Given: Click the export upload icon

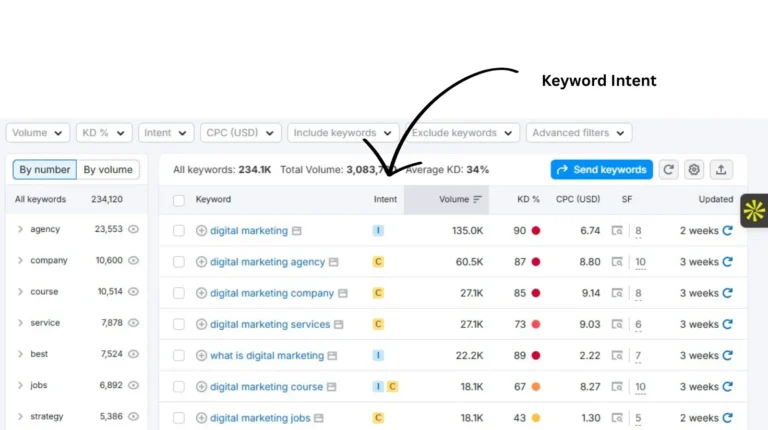Looking at the screenshot, I should pyautogui.click(x=721, y=169).
